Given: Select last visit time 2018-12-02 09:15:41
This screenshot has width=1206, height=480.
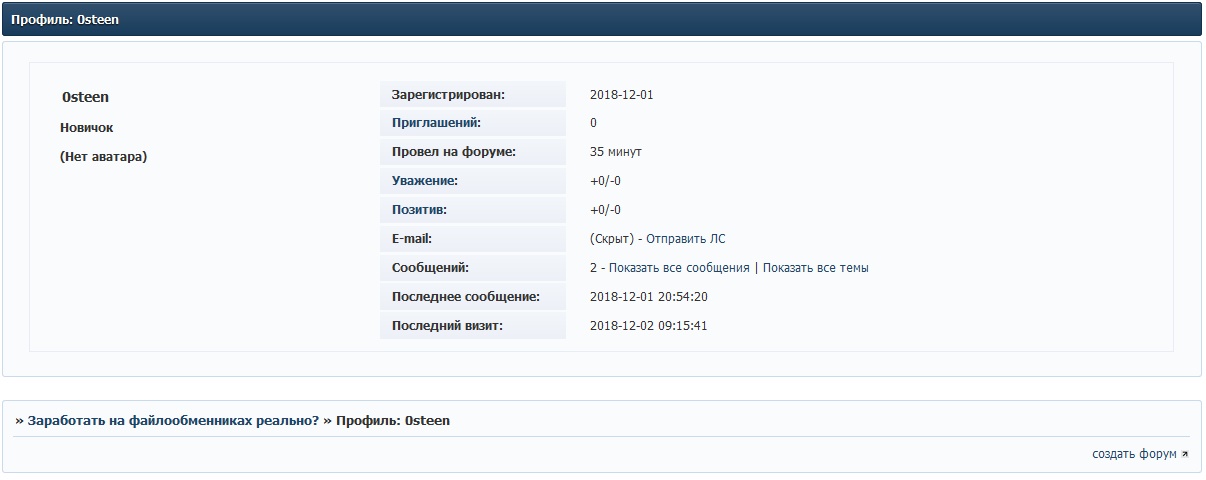Looking at the screenshot, I should [649, 326].
